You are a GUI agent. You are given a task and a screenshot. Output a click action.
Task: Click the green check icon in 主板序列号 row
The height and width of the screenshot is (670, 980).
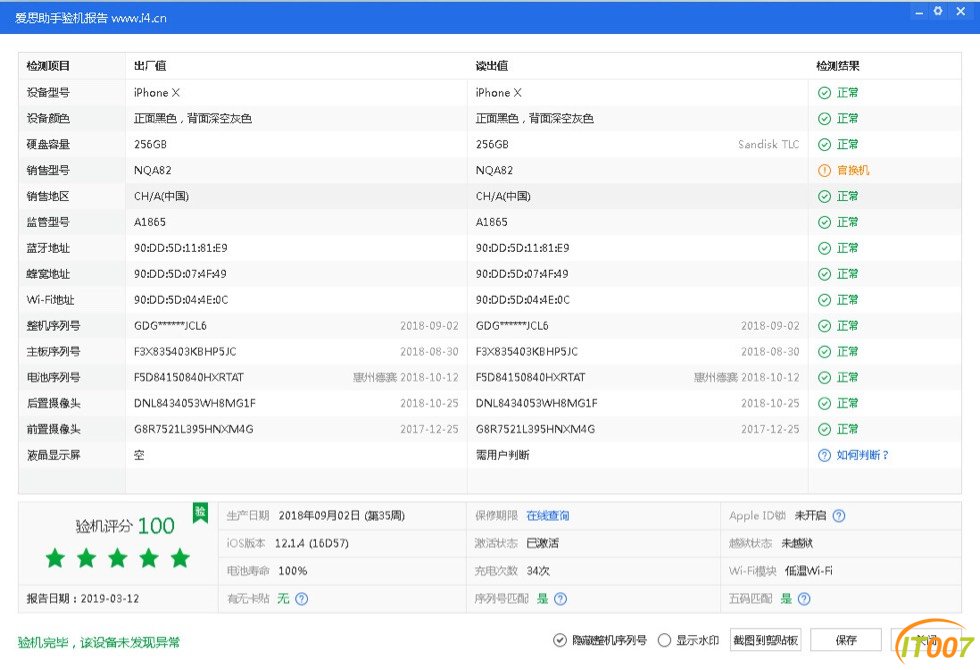coord(824,352)
